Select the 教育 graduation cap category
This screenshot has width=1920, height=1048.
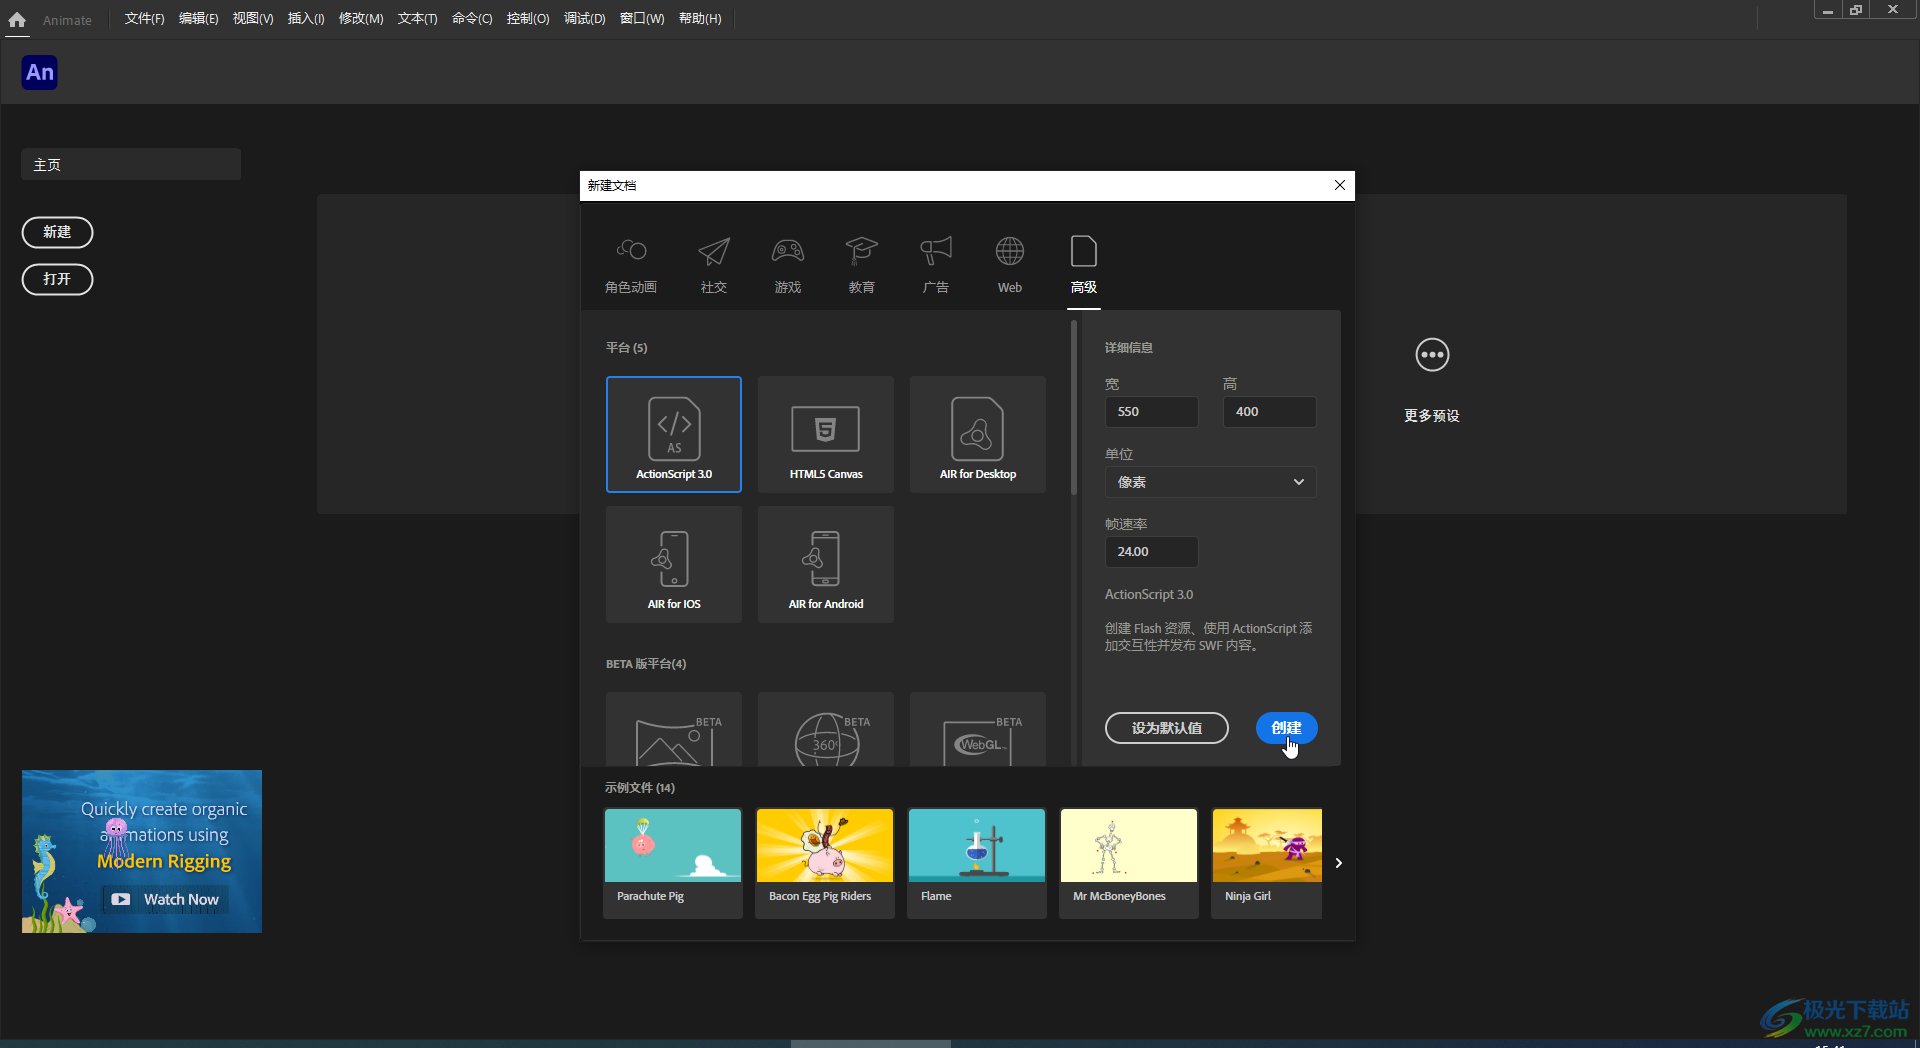coord(861,251)
